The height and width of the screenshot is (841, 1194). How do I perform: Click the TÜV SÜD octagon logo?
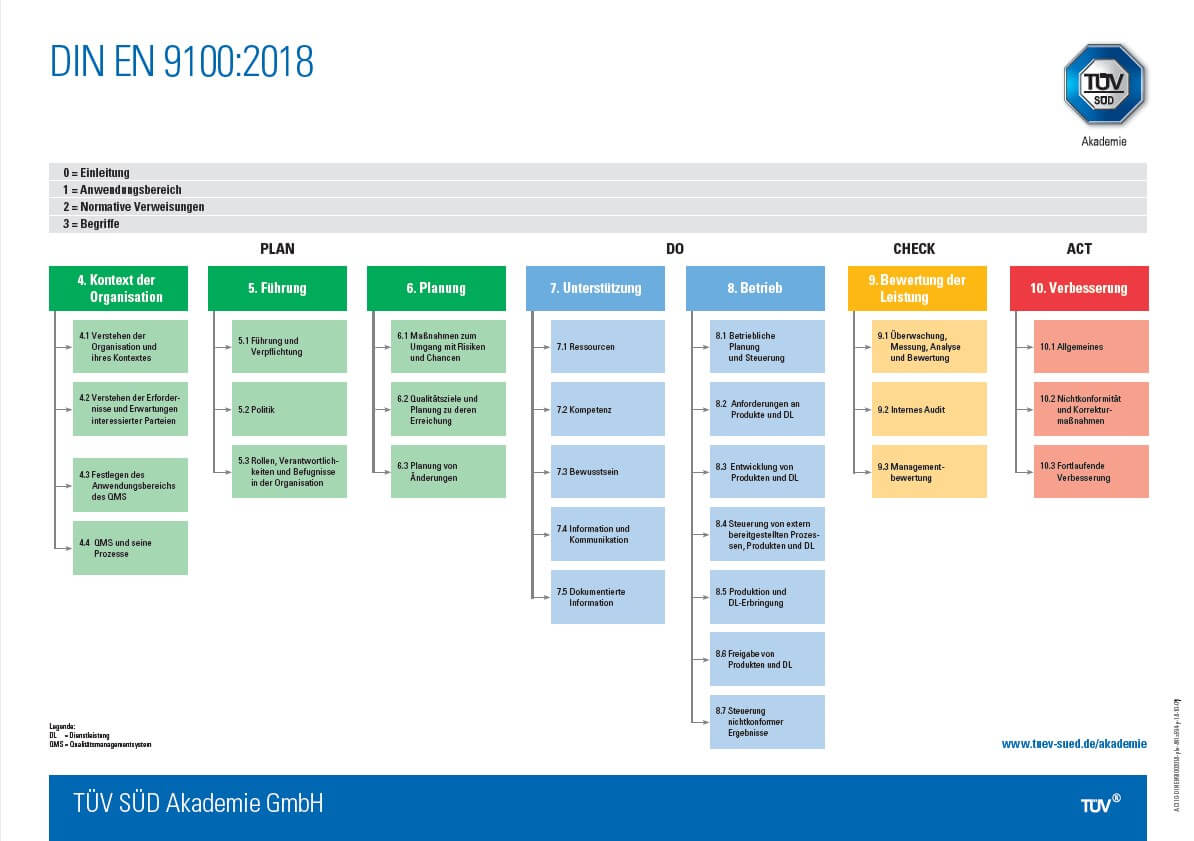1104,84
